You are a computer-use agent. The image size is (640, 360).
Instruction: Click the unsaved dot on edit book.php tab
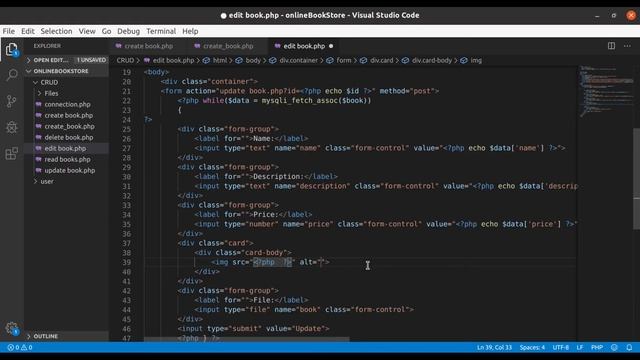tap(331, 46)
